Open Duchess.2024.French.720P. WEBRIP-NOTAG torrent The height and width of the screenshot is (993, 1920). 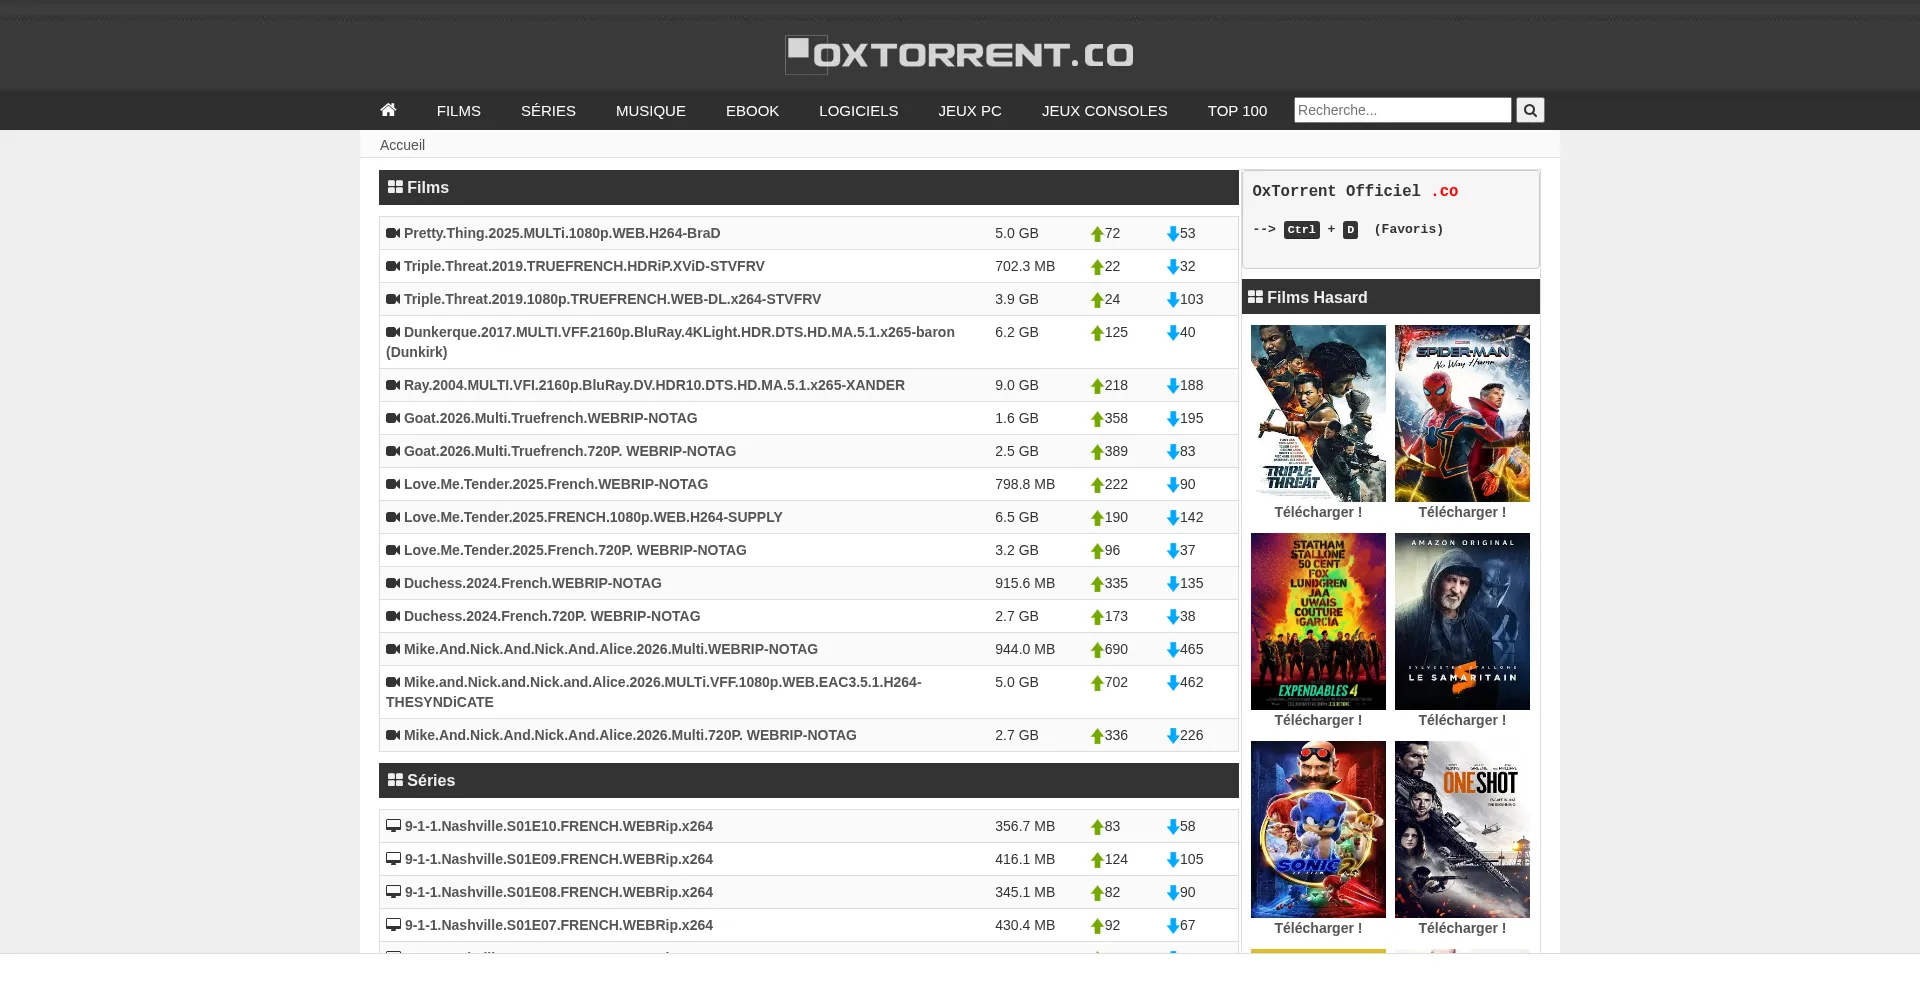[x=552, y=616]
